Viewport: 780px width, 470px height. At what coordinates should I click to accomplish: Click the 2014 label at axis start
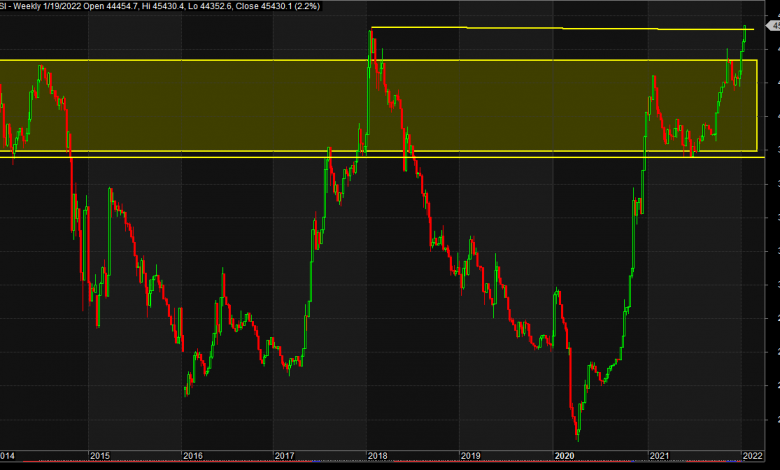pyautogui.click(x=9, y=455)
